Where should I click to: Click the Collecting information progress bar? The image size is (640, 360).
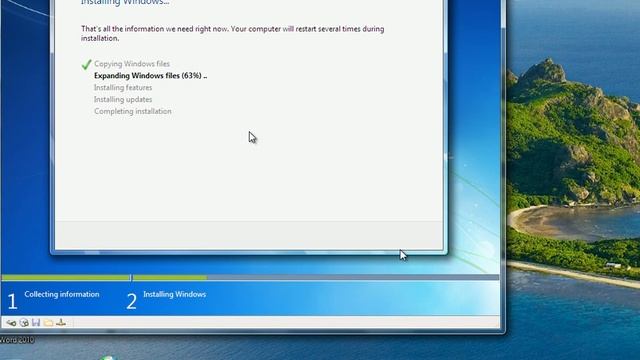(x=66, y=278)
